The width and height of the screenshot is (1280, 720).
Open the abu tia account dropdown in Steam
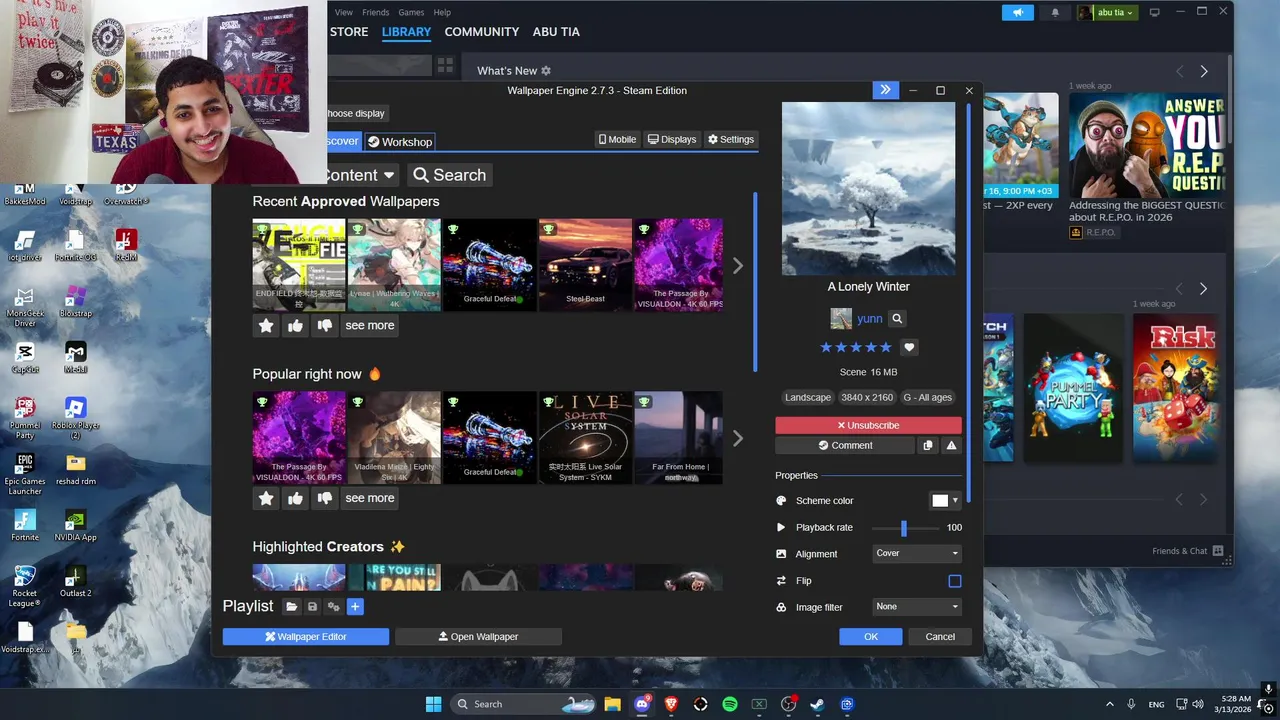click(x=1107, y=12)
